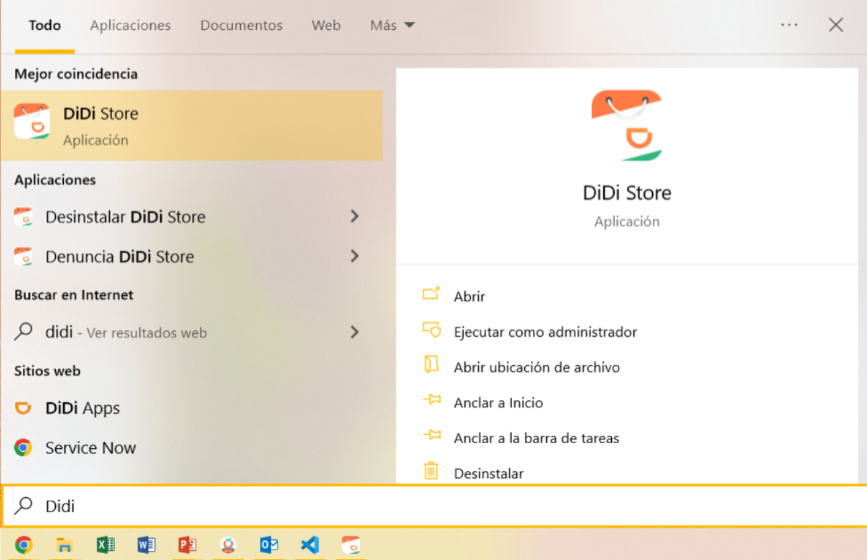Click the search field containing Didi
Viewport: 867px width, 560px height.
pyautogui.click(x=435, y=506)
